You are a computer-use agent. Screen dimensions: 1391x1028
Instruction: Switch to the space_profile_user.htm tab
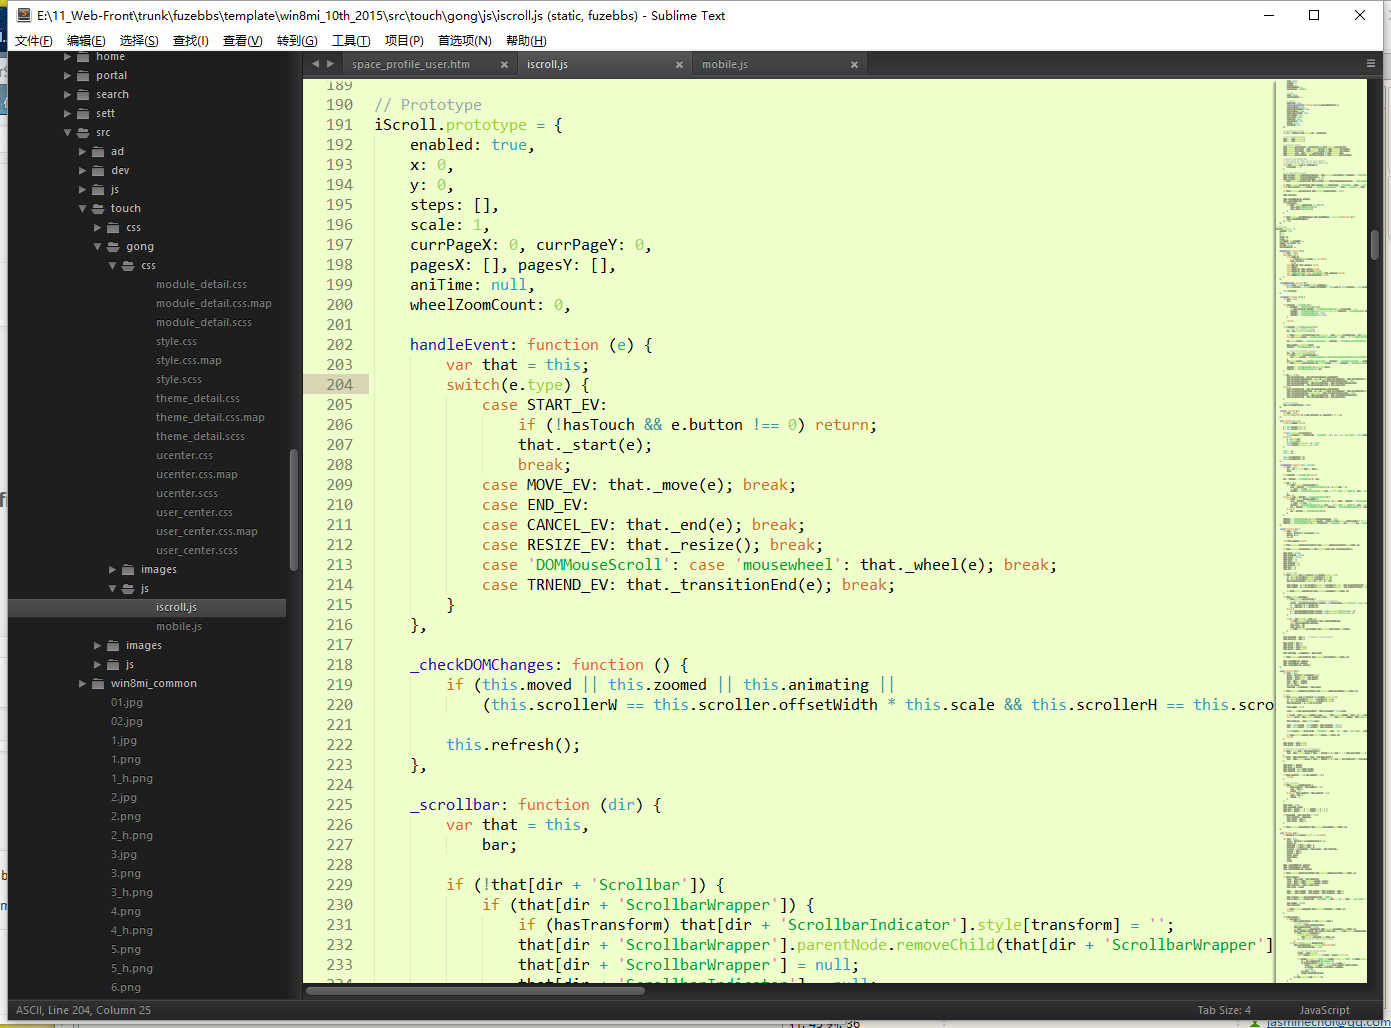point(411,64)
